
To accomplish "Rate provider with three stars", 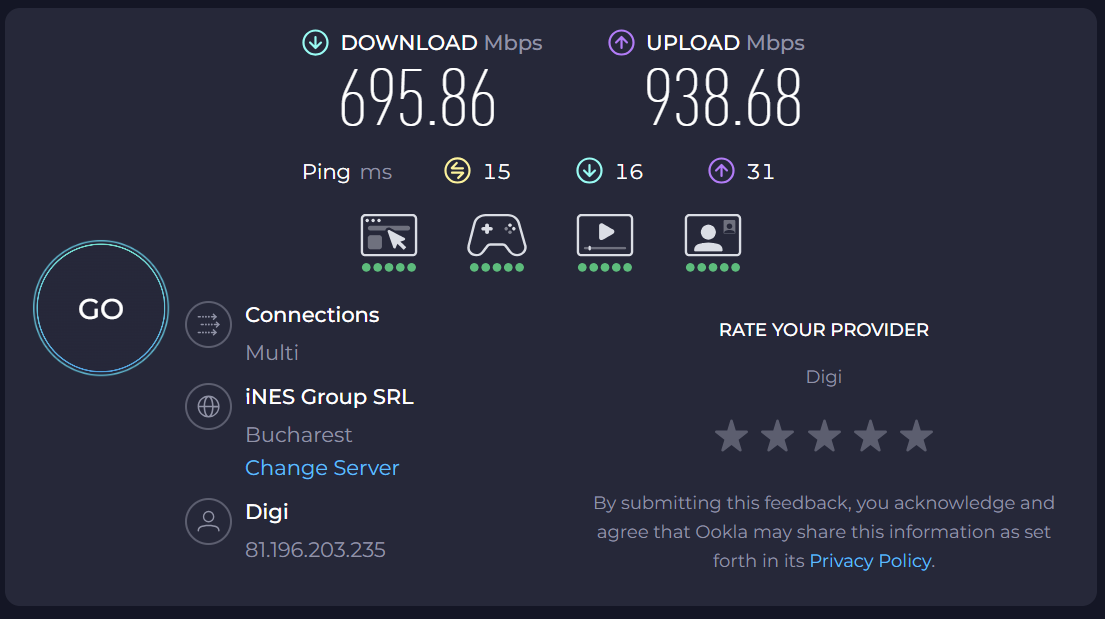I will [823, 436].
